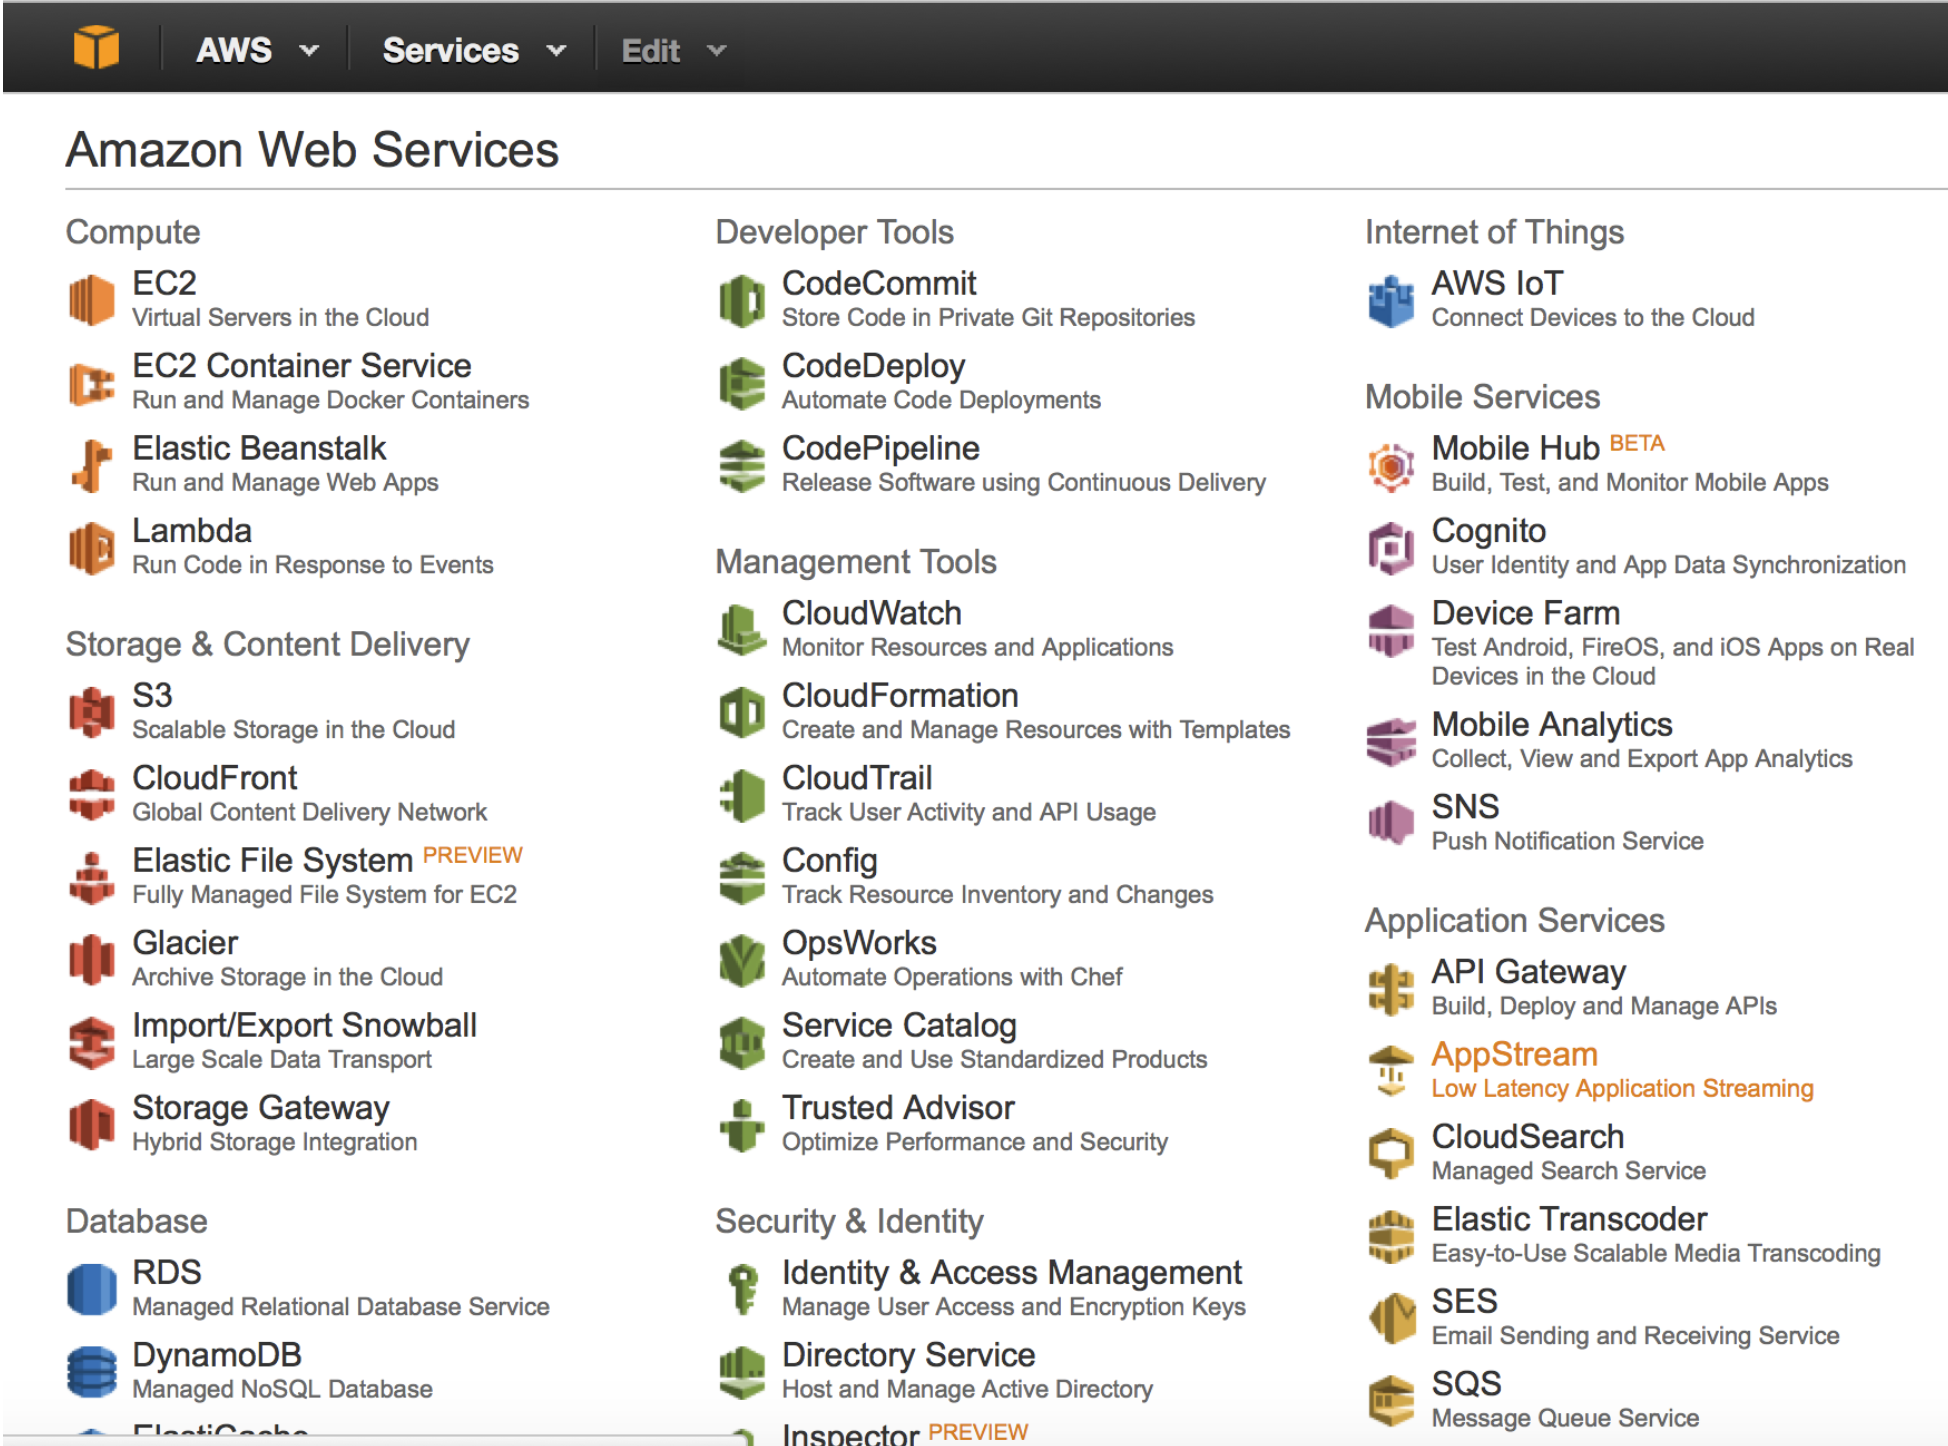Image resolution: width=1948 pixels, height=1446 pixels.
Task: Click the Lambda service icon
Action: click(x=92, y=548)
